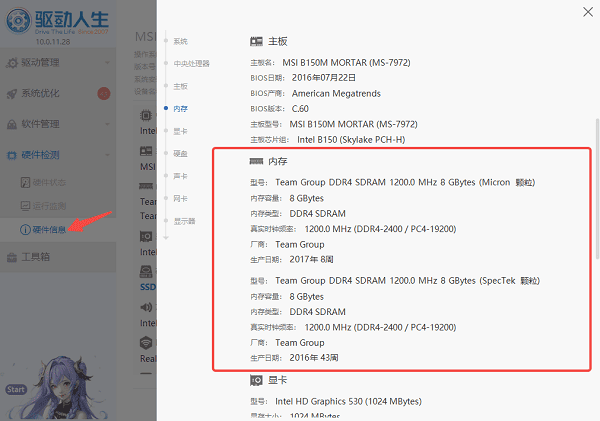
Task: Click the 主板 motherboard section icon
Action: coord(255,41)
